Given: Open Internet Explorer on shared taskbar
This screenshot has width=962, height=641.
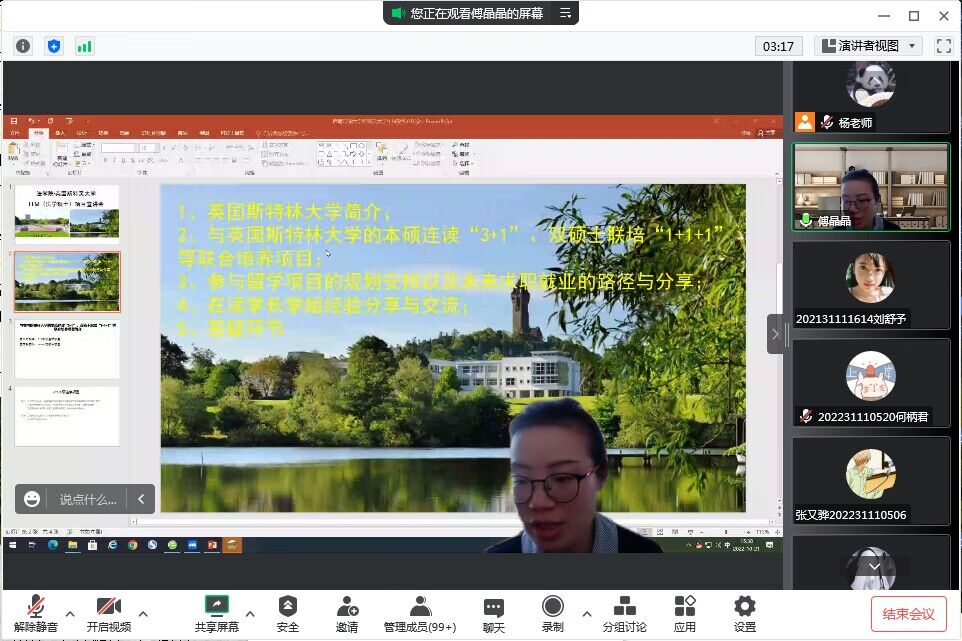Looking at the screenshot, I should tap(112, 545).
